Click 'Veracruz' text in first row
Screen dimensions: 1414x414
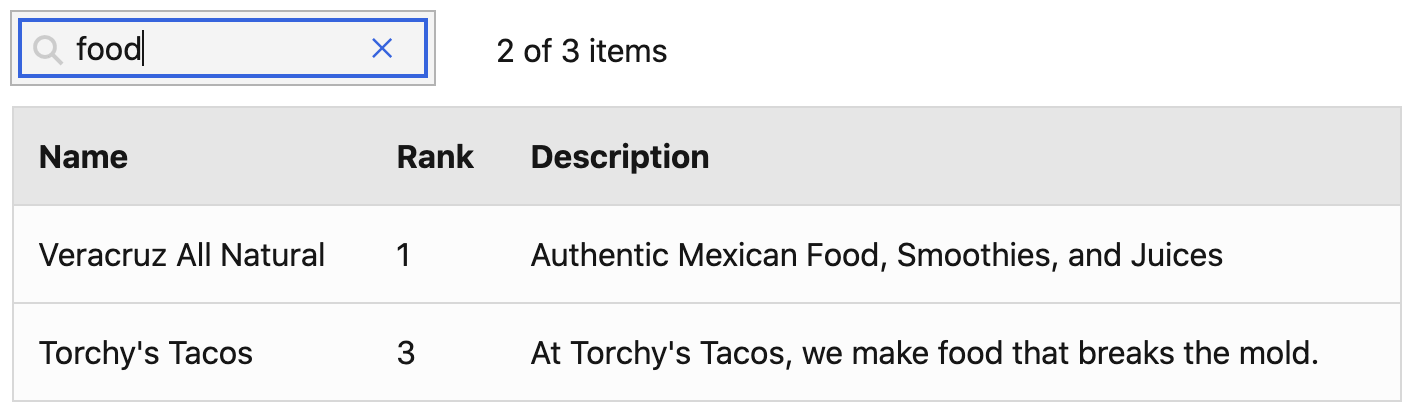pos(102,255)
